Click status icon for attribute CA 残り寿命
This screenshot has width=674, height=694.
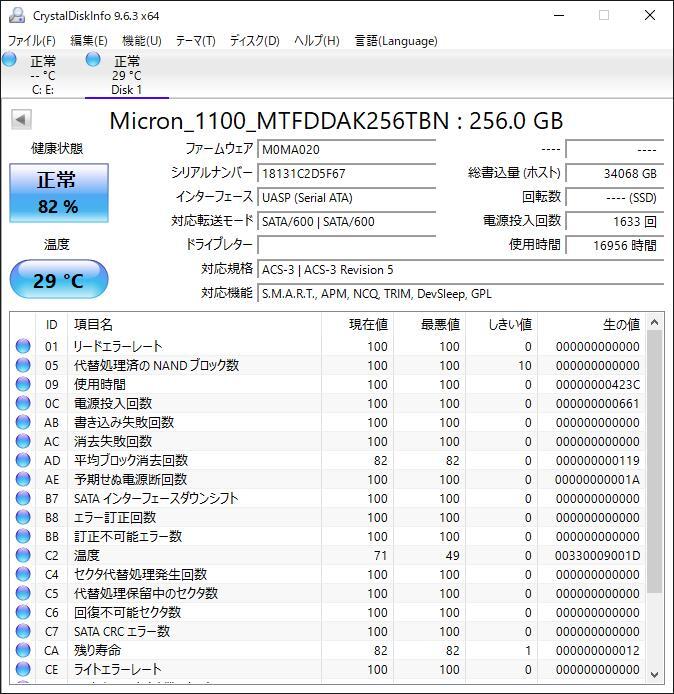pyautogui.click(x=23, y=650)
